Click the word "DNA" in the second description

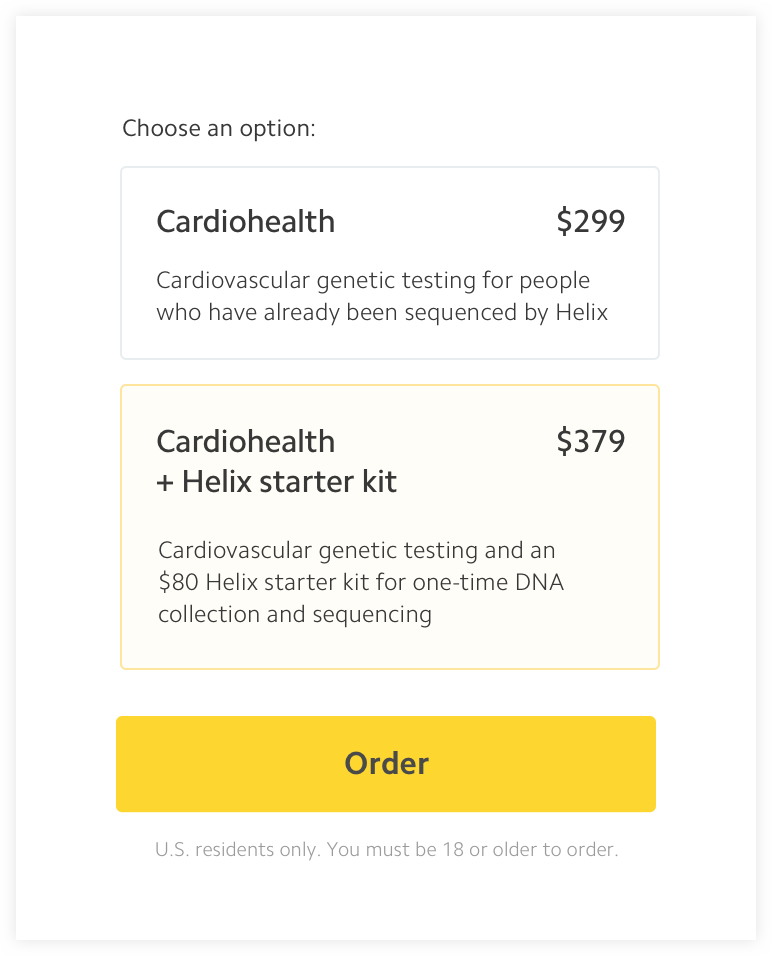(x=540, y=582)
